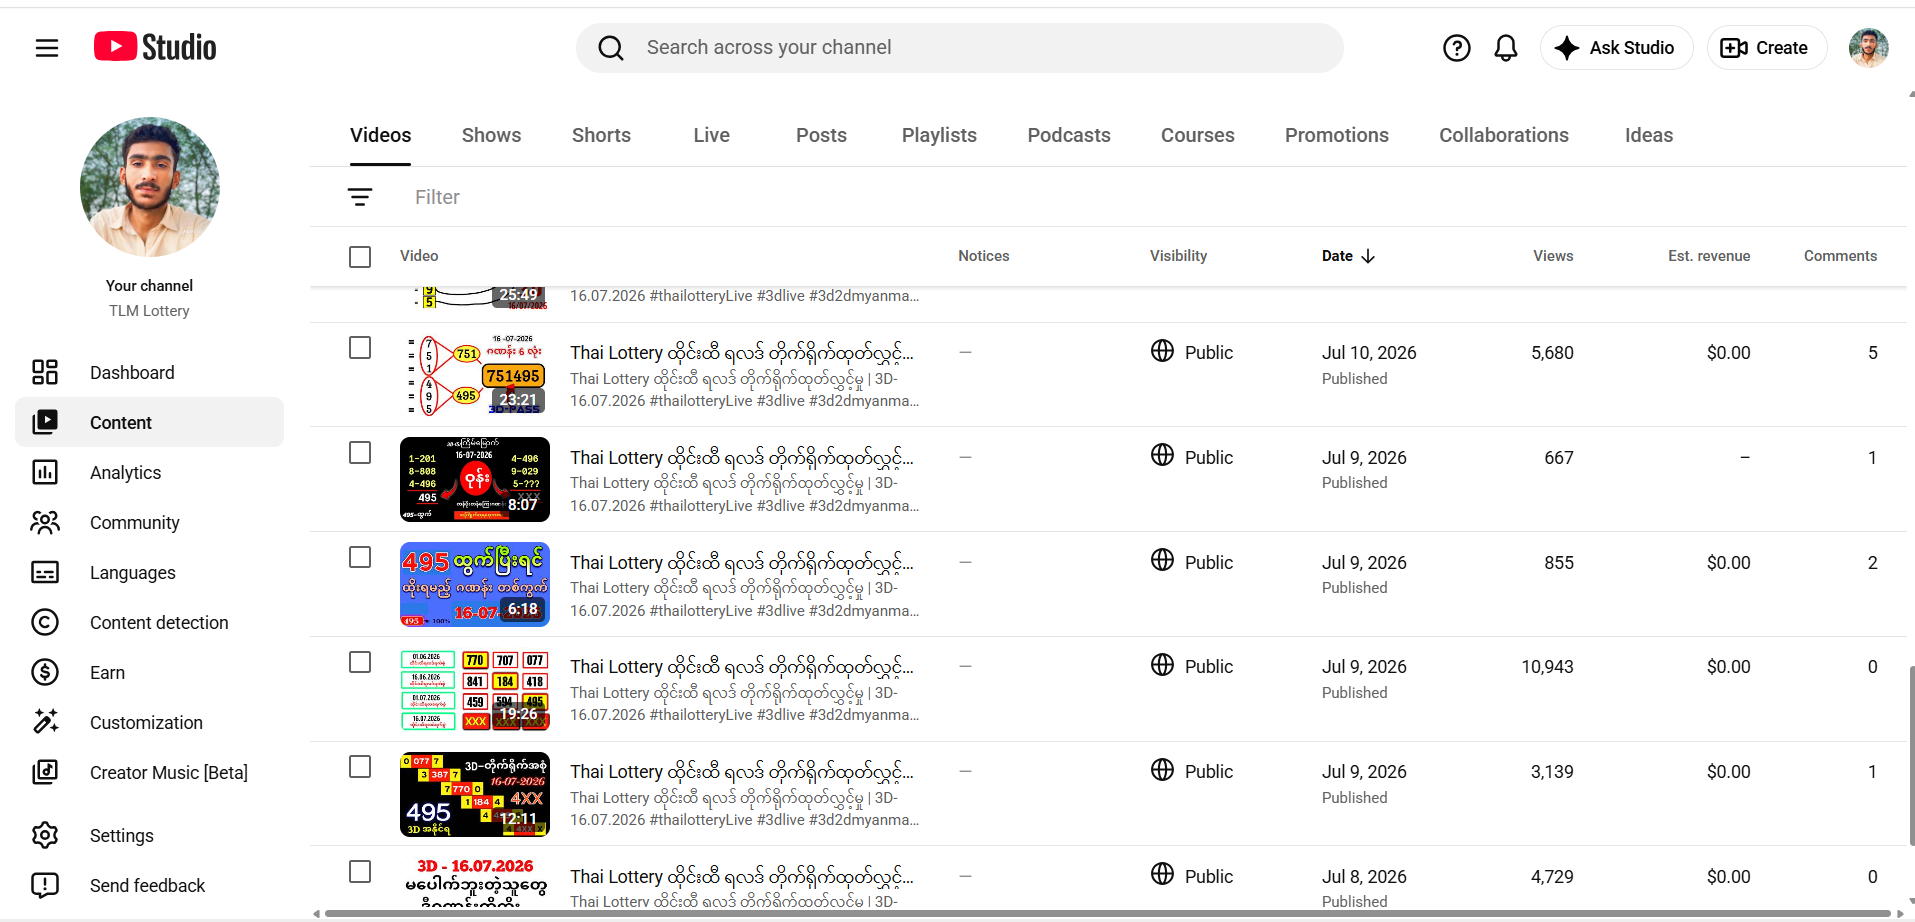Open the notifications bell
This screenshot has height=922, width=1915.
[1506, 48]
